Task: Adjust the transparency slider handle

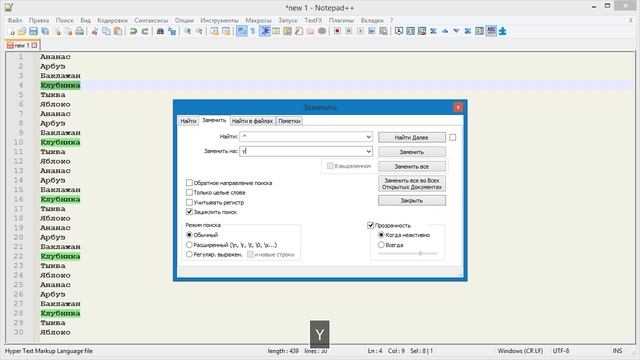Action: pyautogui.click(x=420, y=253)
